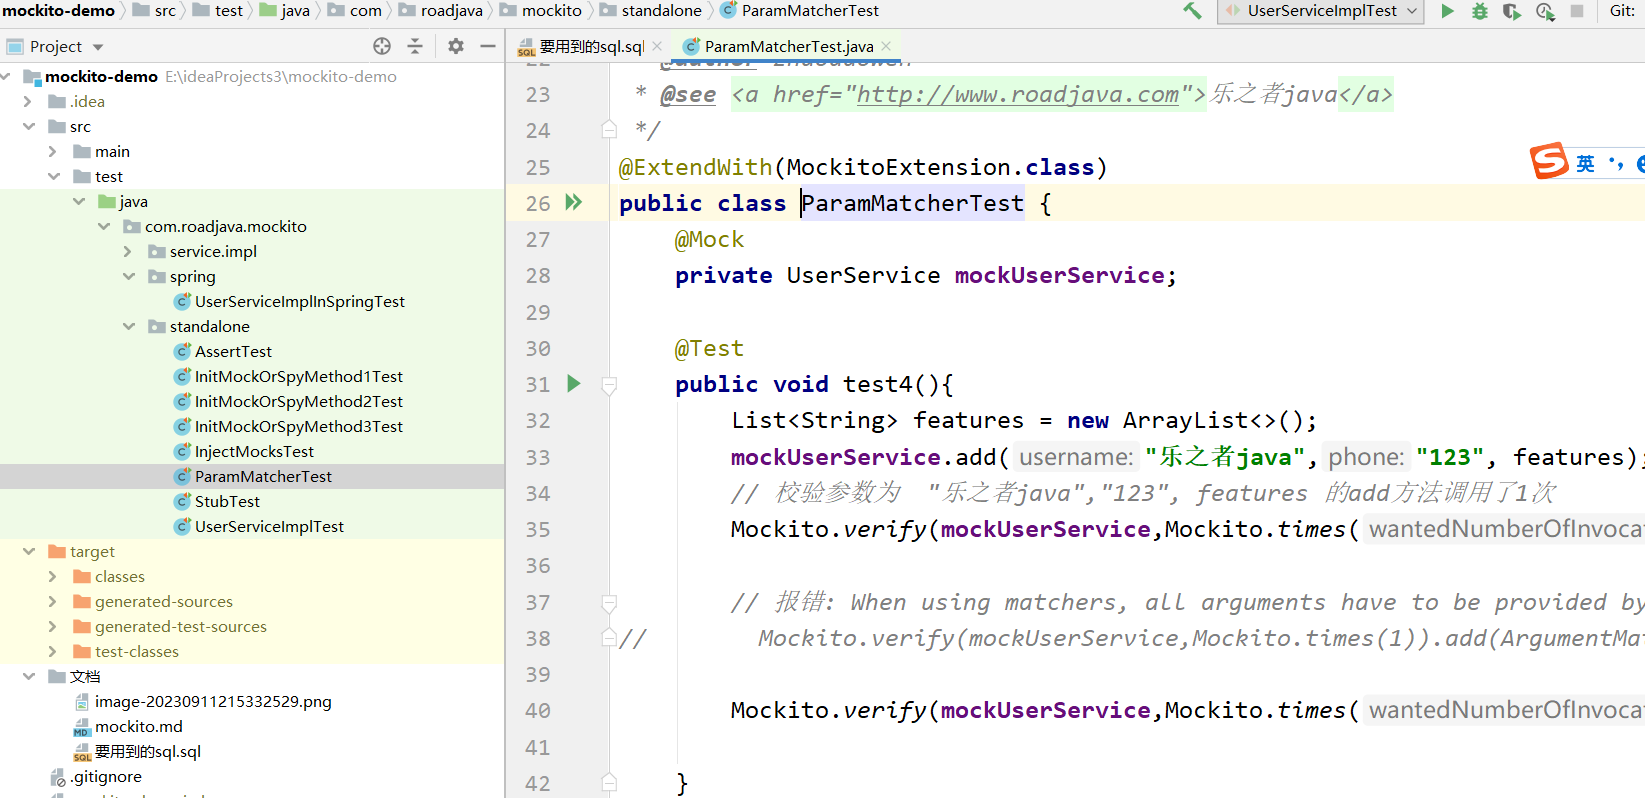Click roadjava in the breadcrumb bar
Viewport: 1645px width, 798px height.
pyautogui.click(x=451, y=10)
